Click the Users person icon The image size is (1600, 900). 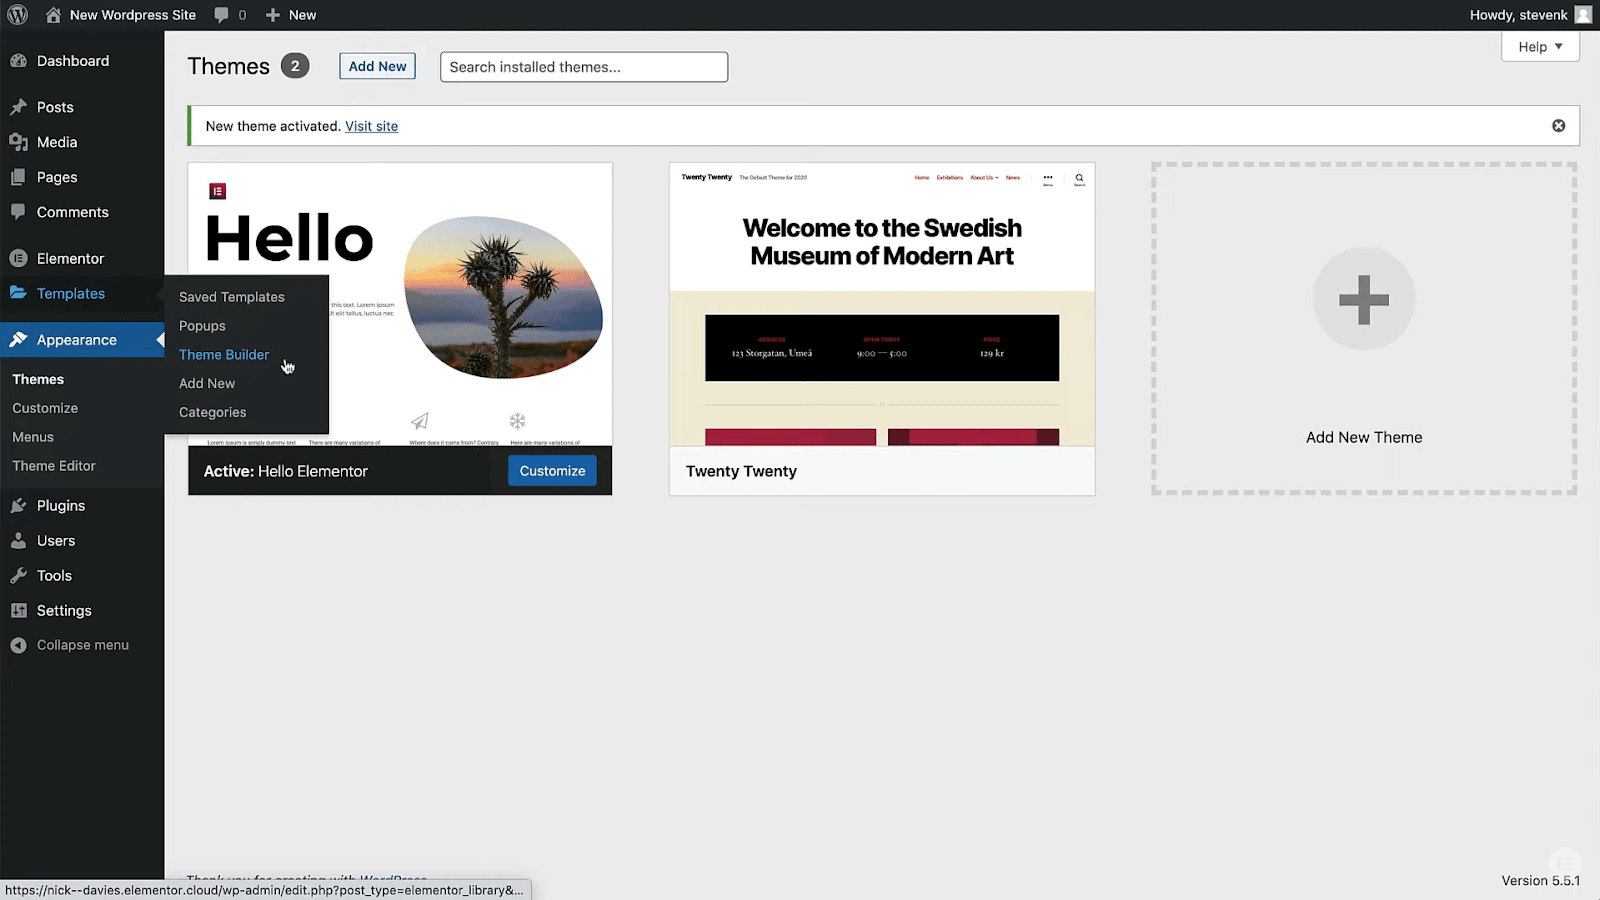click(18, 541)
